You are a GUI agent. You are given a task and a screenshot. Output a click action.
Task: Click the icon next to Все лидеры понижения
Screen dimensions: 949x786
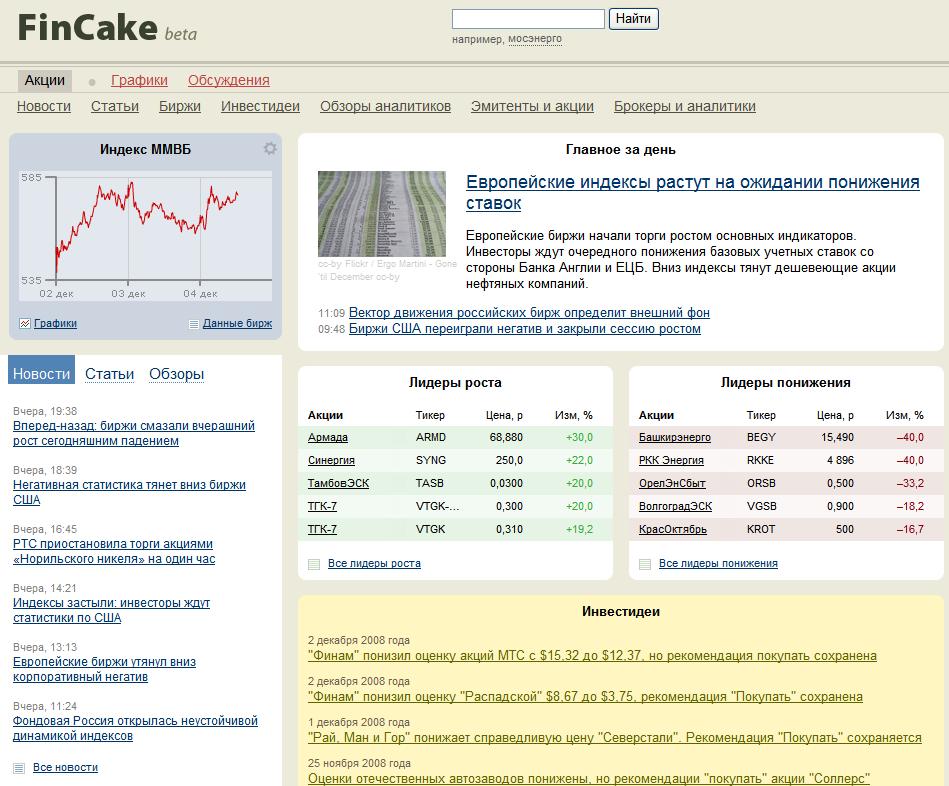645,564
